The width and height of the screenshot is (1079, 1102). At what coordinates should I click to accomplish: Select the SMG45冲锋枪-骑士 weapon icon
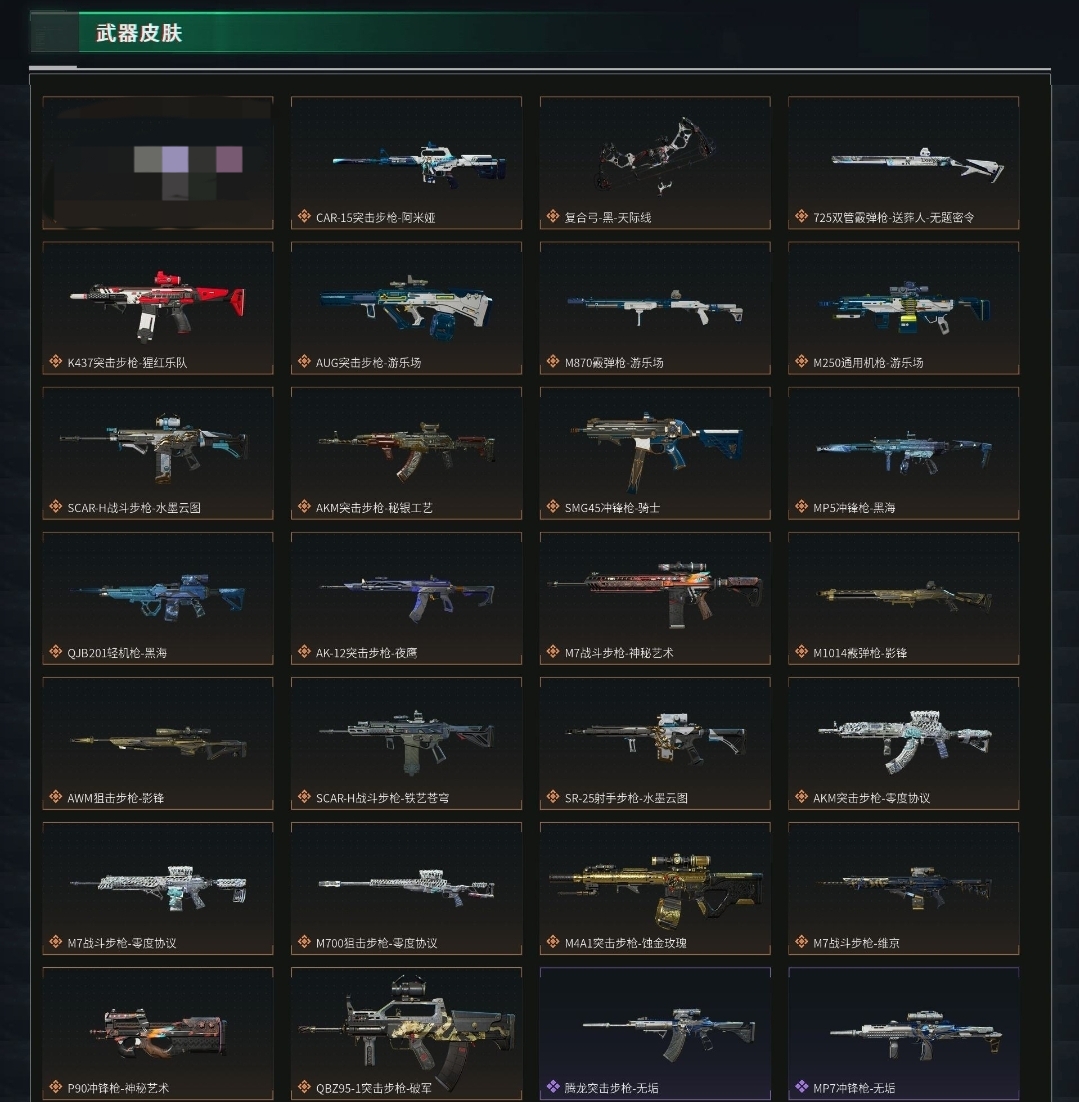[657, 450]
